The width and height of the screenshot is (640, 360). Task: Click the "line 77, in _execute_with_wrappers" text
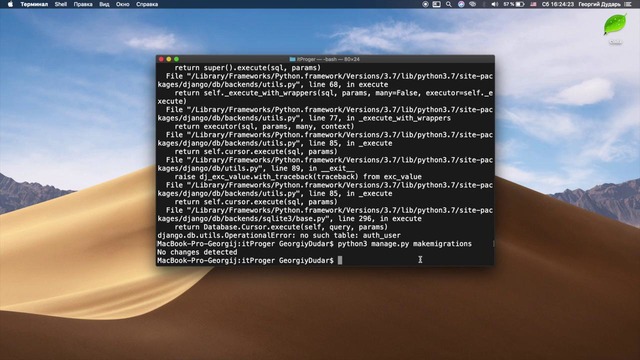click(380, 118)
